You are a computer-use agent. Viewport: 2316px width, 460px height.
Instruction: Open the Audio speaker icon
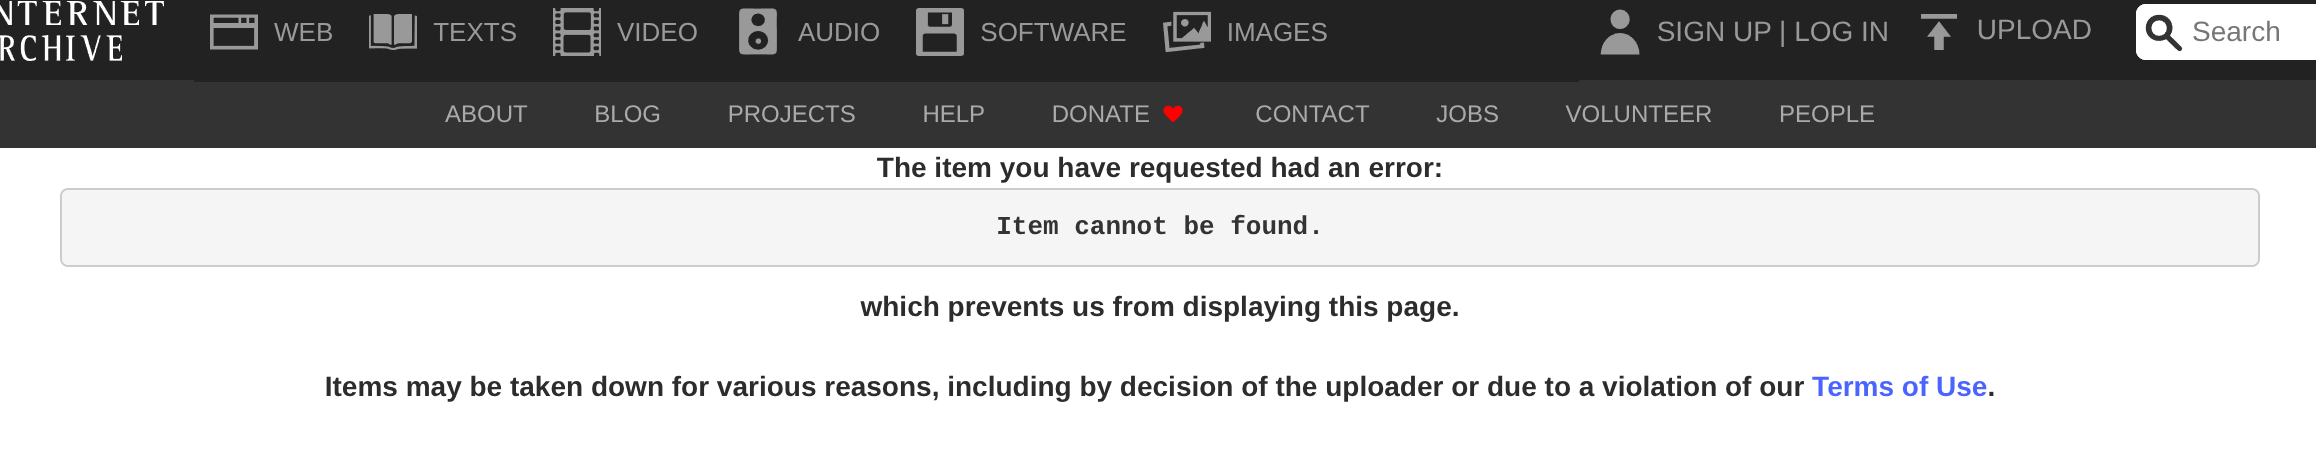click(758, 32)
